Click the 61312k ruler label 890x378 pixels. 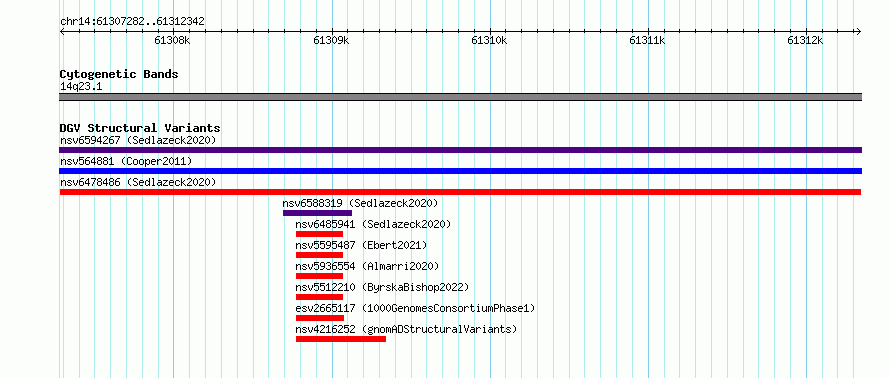(805, 41)
